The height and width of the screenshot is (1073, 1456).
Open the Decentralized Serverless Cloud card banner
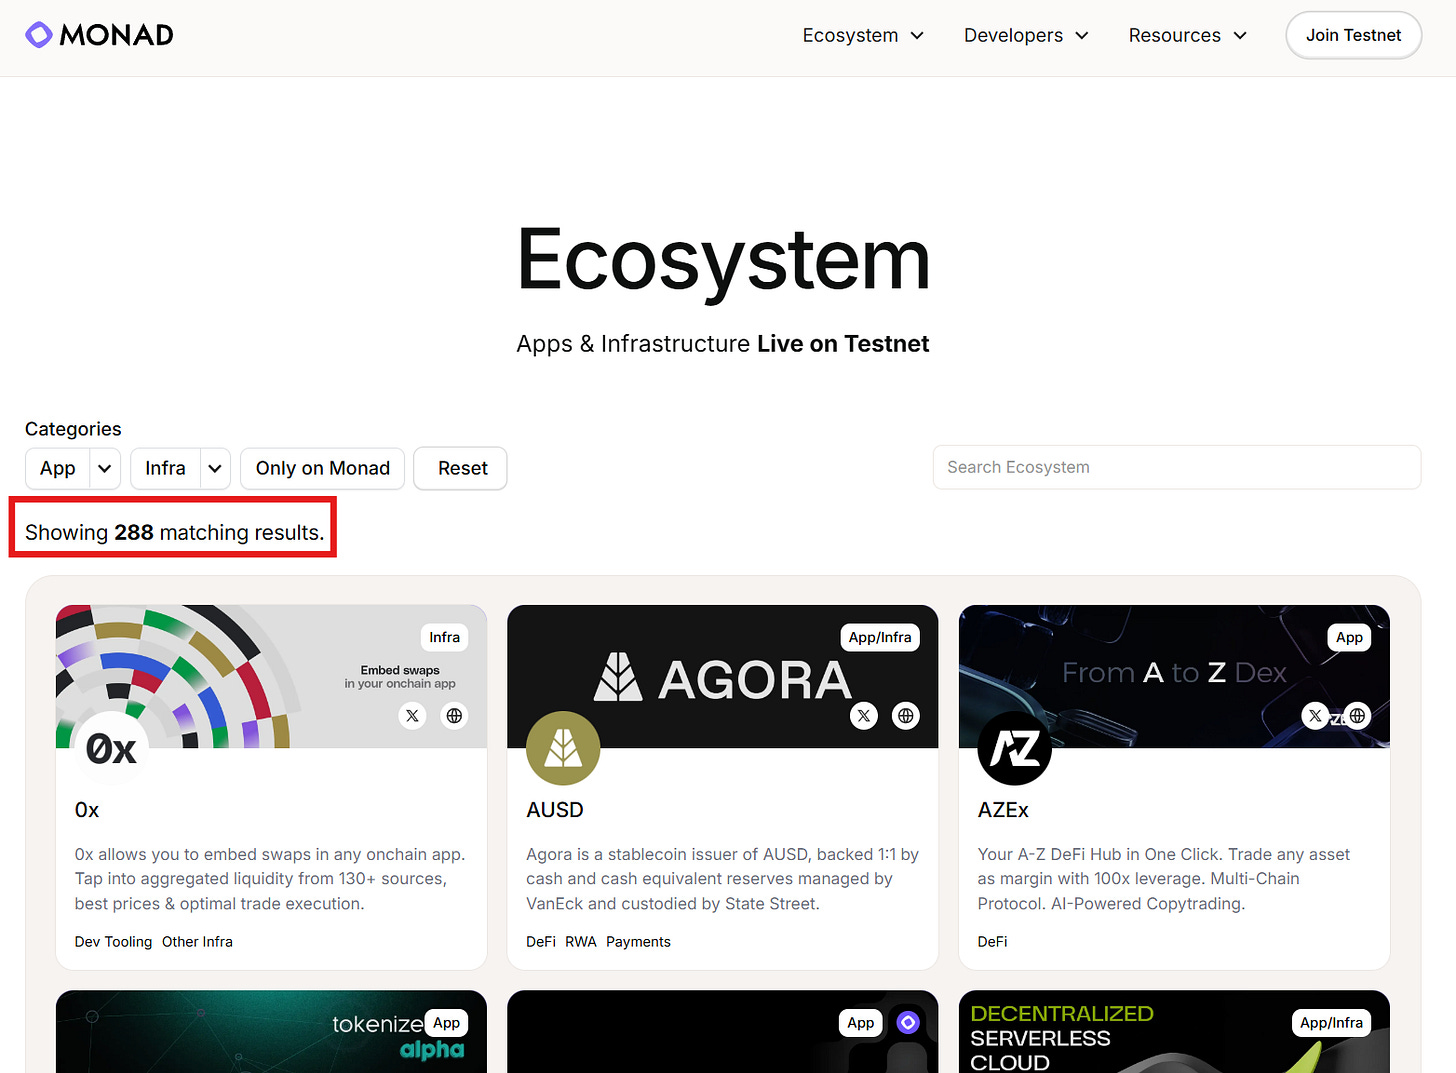[1174, 1032]
